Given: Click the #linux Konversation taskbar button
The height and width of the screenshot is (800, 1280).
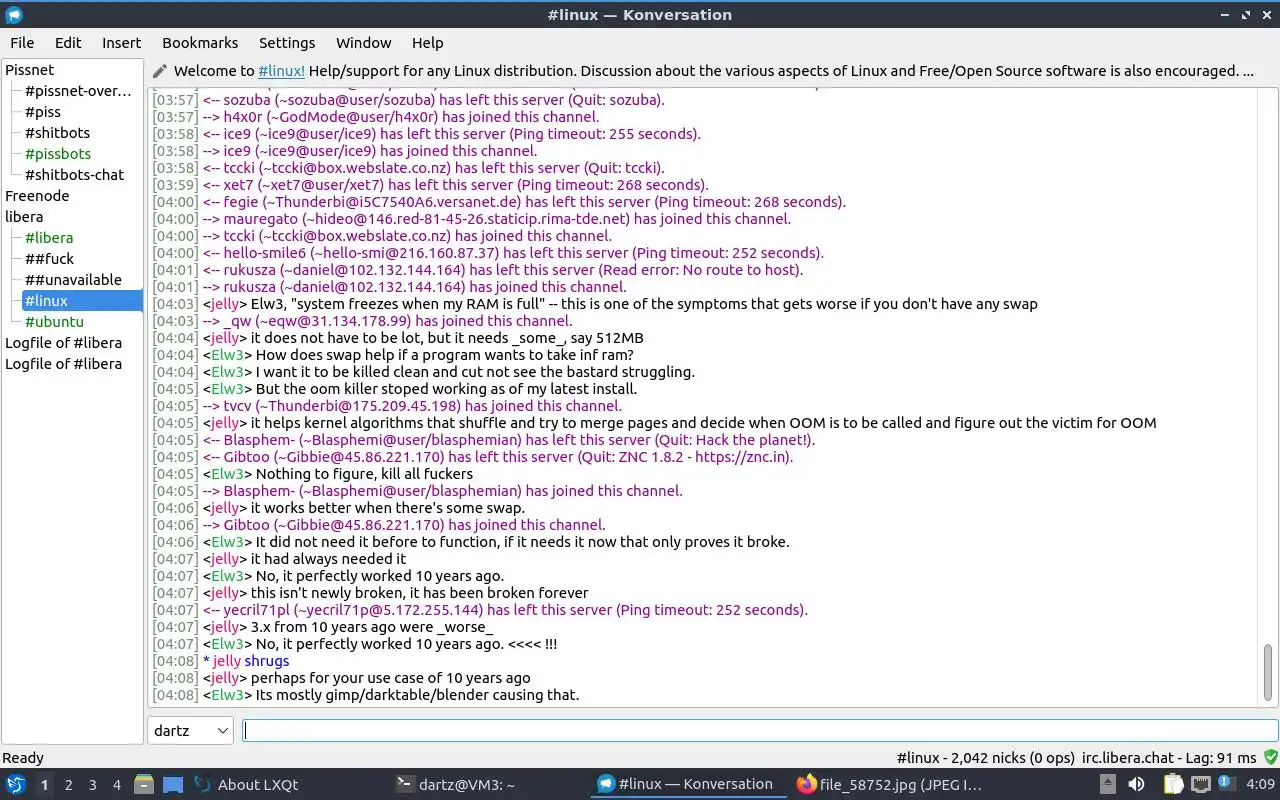Looking at the screenshot, I should coord(689,784).
